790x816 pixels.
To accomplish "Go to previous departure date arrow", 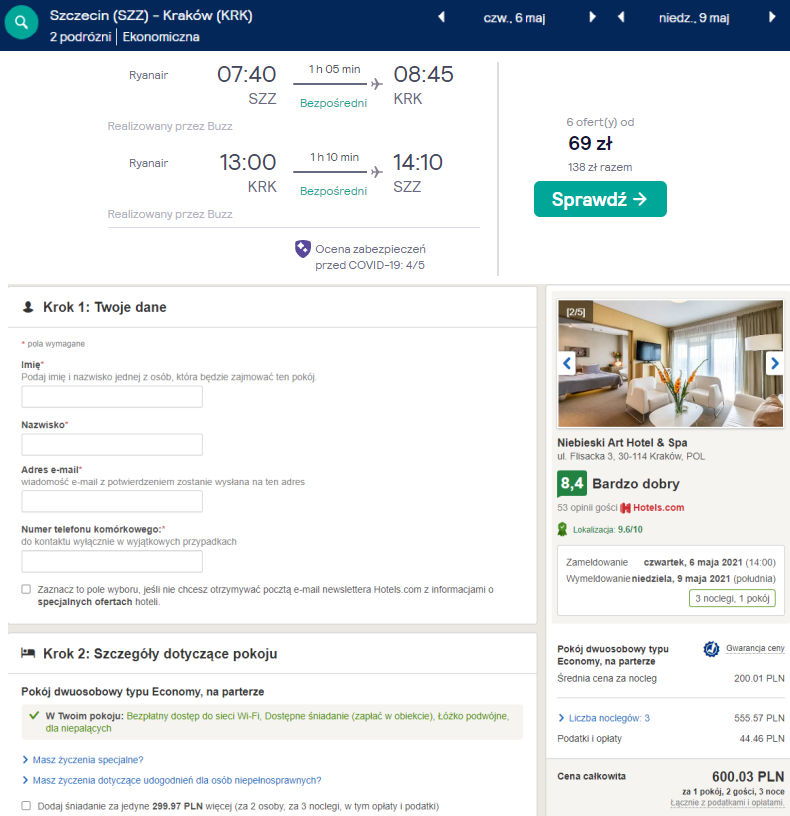I will coord(441,17).
